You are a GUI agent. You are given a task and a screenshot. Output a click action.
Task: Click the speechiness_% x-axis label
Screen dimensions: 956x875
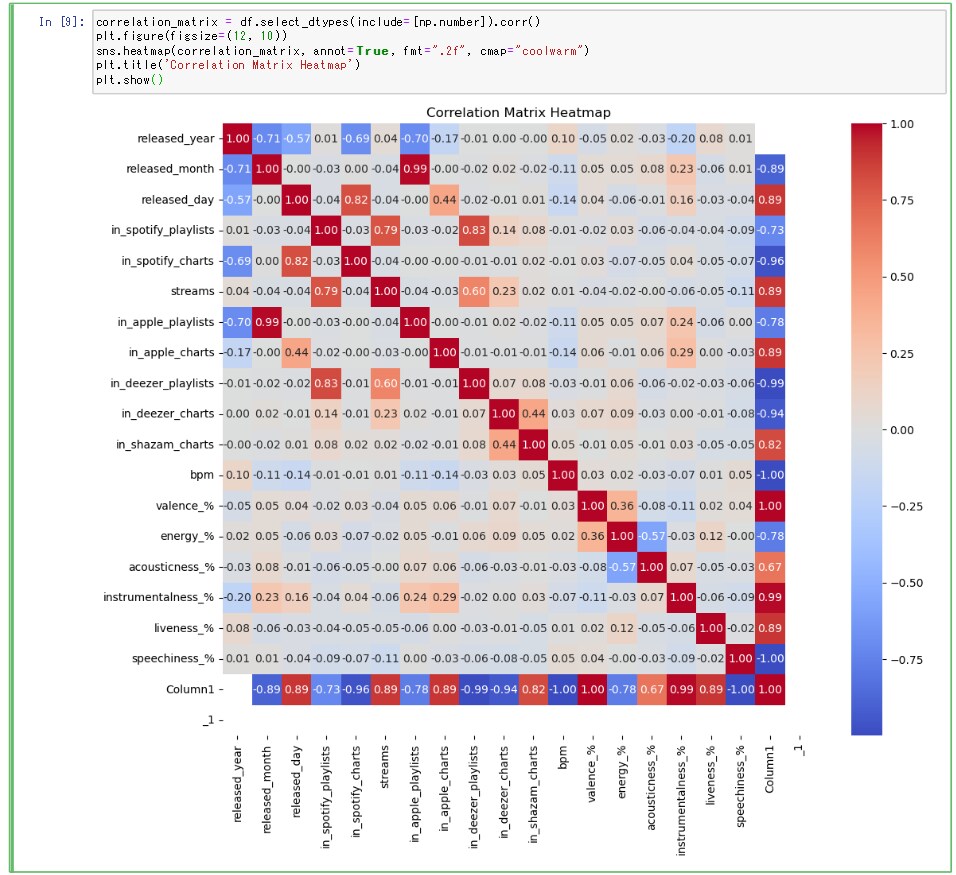[x=740, y=787]
